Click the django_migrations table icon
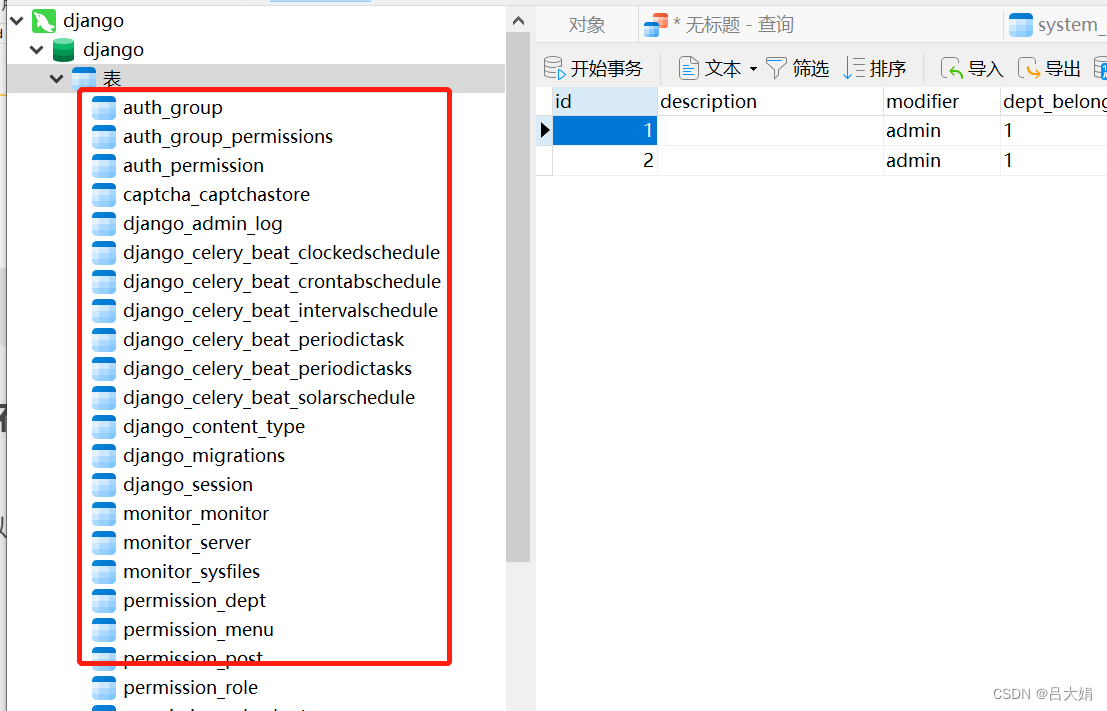1107x711 pixels. 104,456
